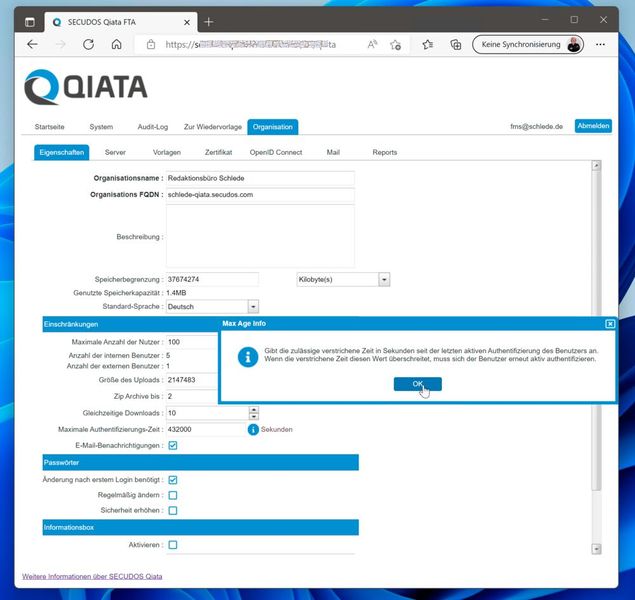The width and height of the screenshot is (635, 600).
Task: Switch to the OpenID Connect sub-tab
Action: (x=276, y=152)
